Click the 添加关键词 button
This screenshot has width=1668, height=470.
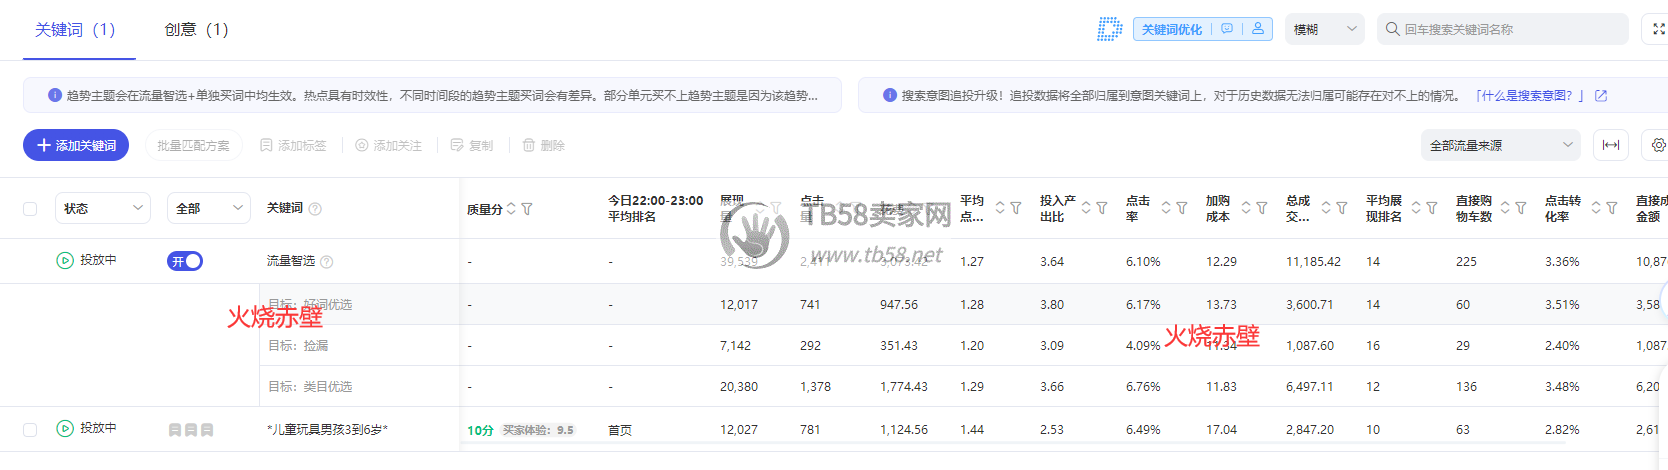point(76,145)
